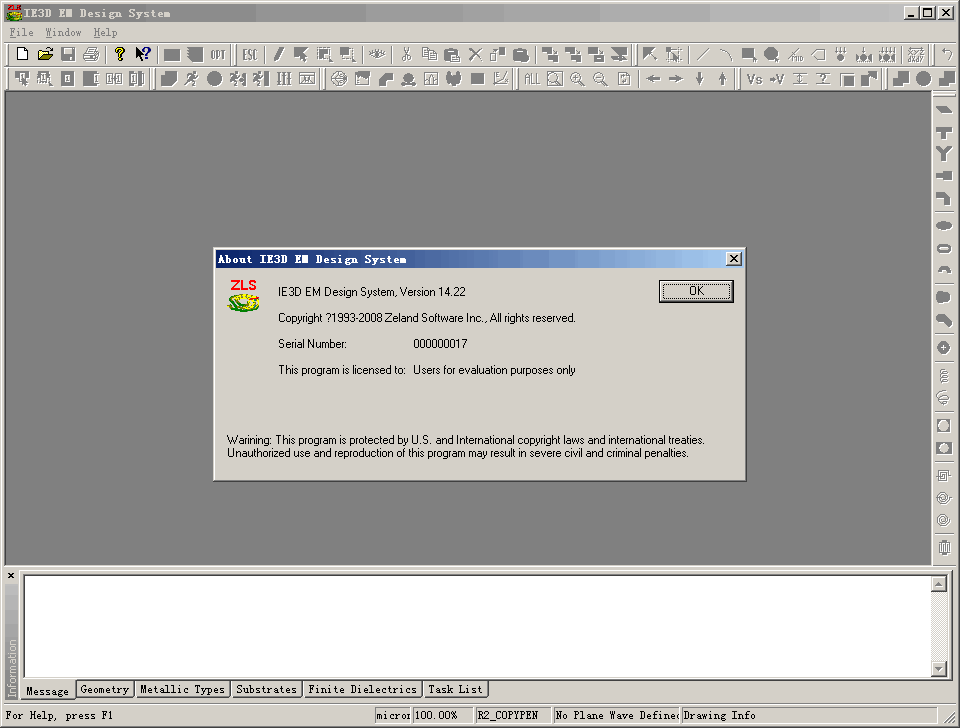
Task: Click the Drawing Info status field
Action: [x=809, y=715]
